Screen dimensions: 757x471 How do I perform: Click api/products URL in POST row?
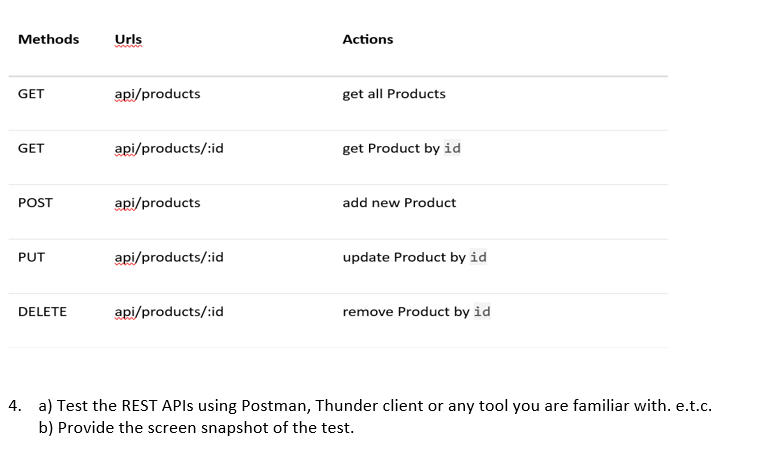tap(157, 203)
